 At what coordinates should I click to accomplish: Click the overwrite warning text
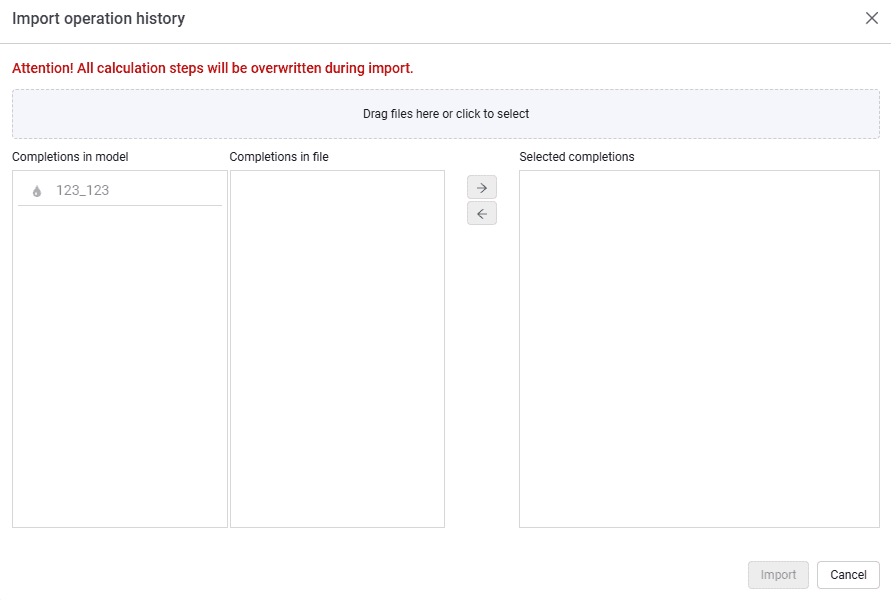[x=213, y=68]
